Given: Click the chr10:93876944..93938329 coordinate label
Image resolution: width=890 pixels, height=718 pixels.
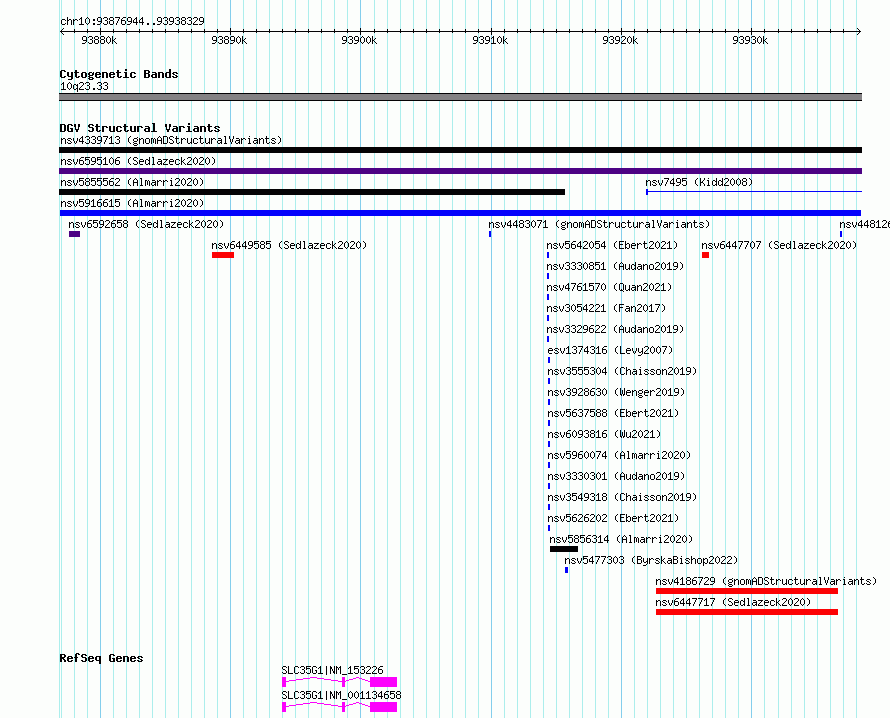Looking at the screenshot, I should [x=132, y=21].
